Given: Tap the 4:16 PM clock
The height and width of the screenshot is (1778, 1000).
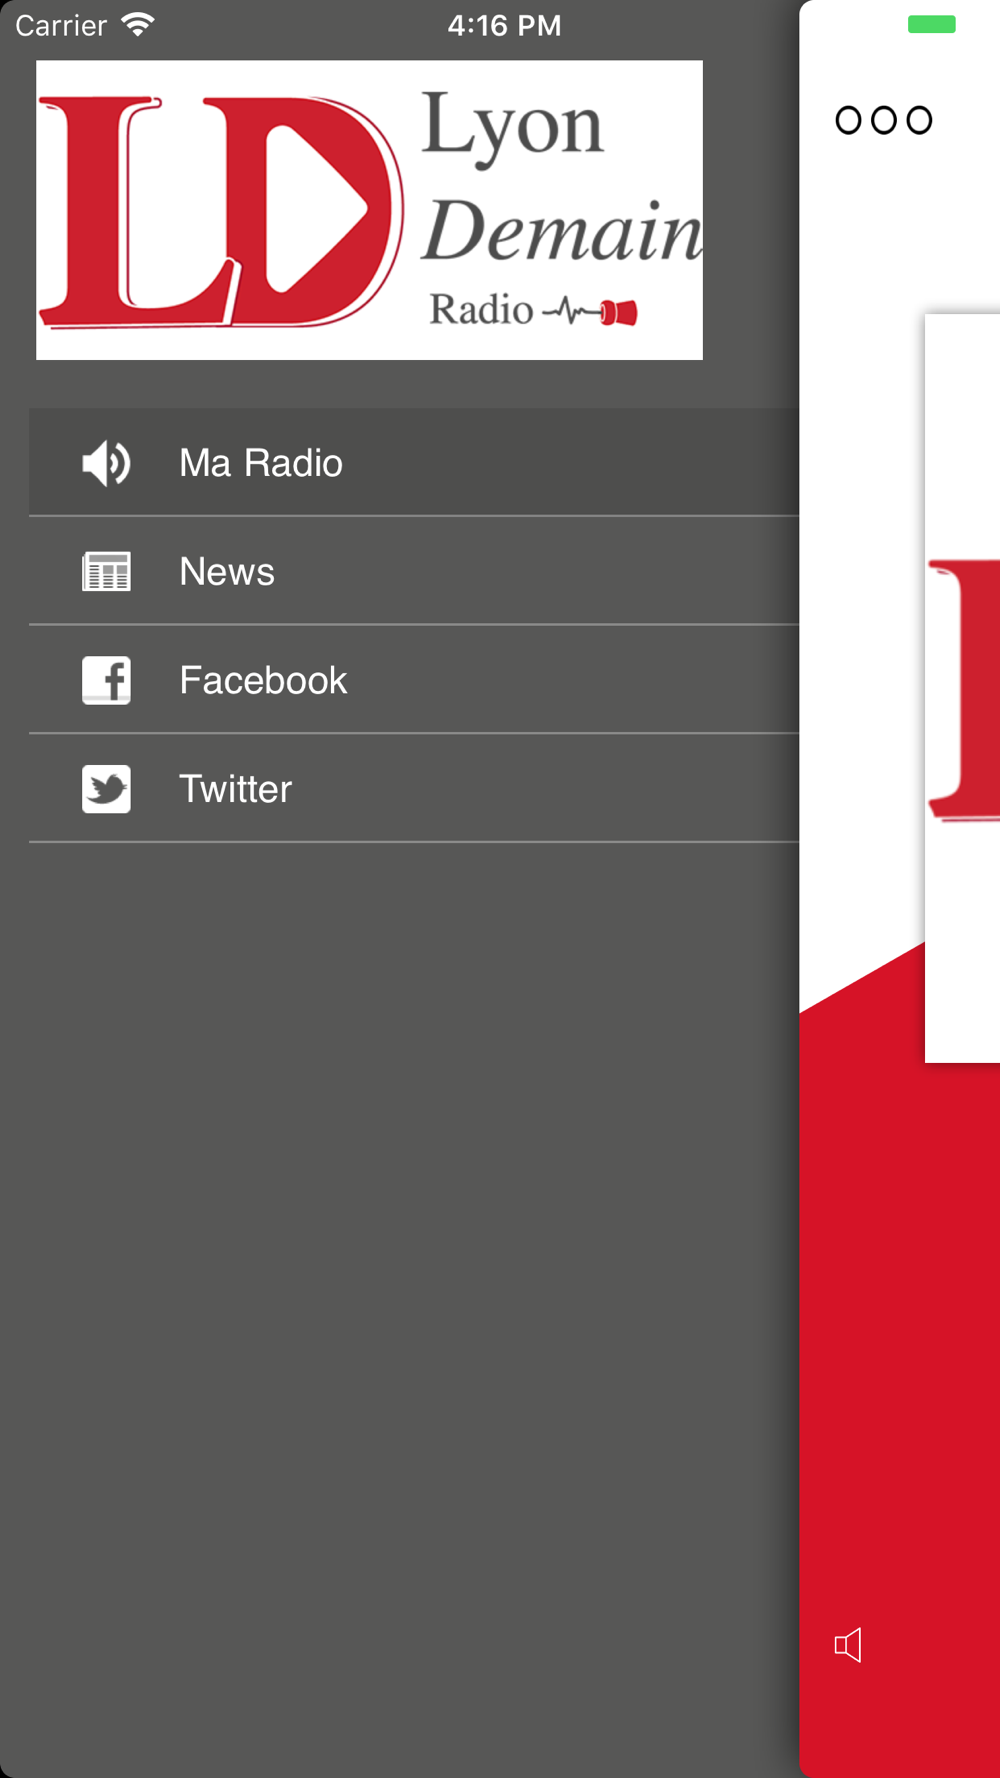Looking at the screenshot, I should pyautogui.click(x=504, y=25).
